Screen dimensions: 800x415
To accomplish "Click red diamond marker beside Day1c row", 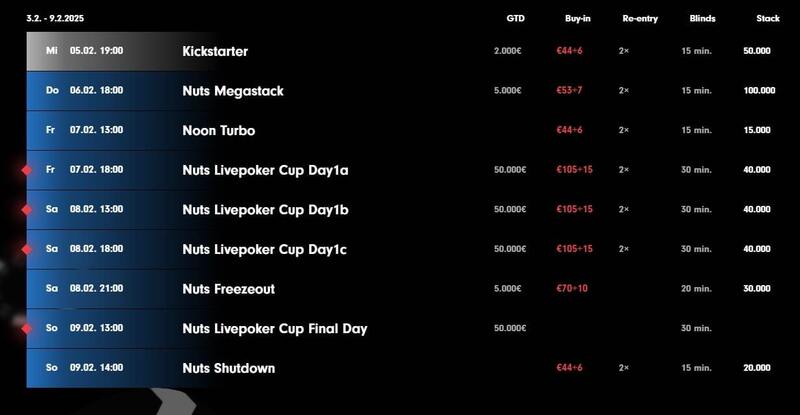I will coord(27,250).
